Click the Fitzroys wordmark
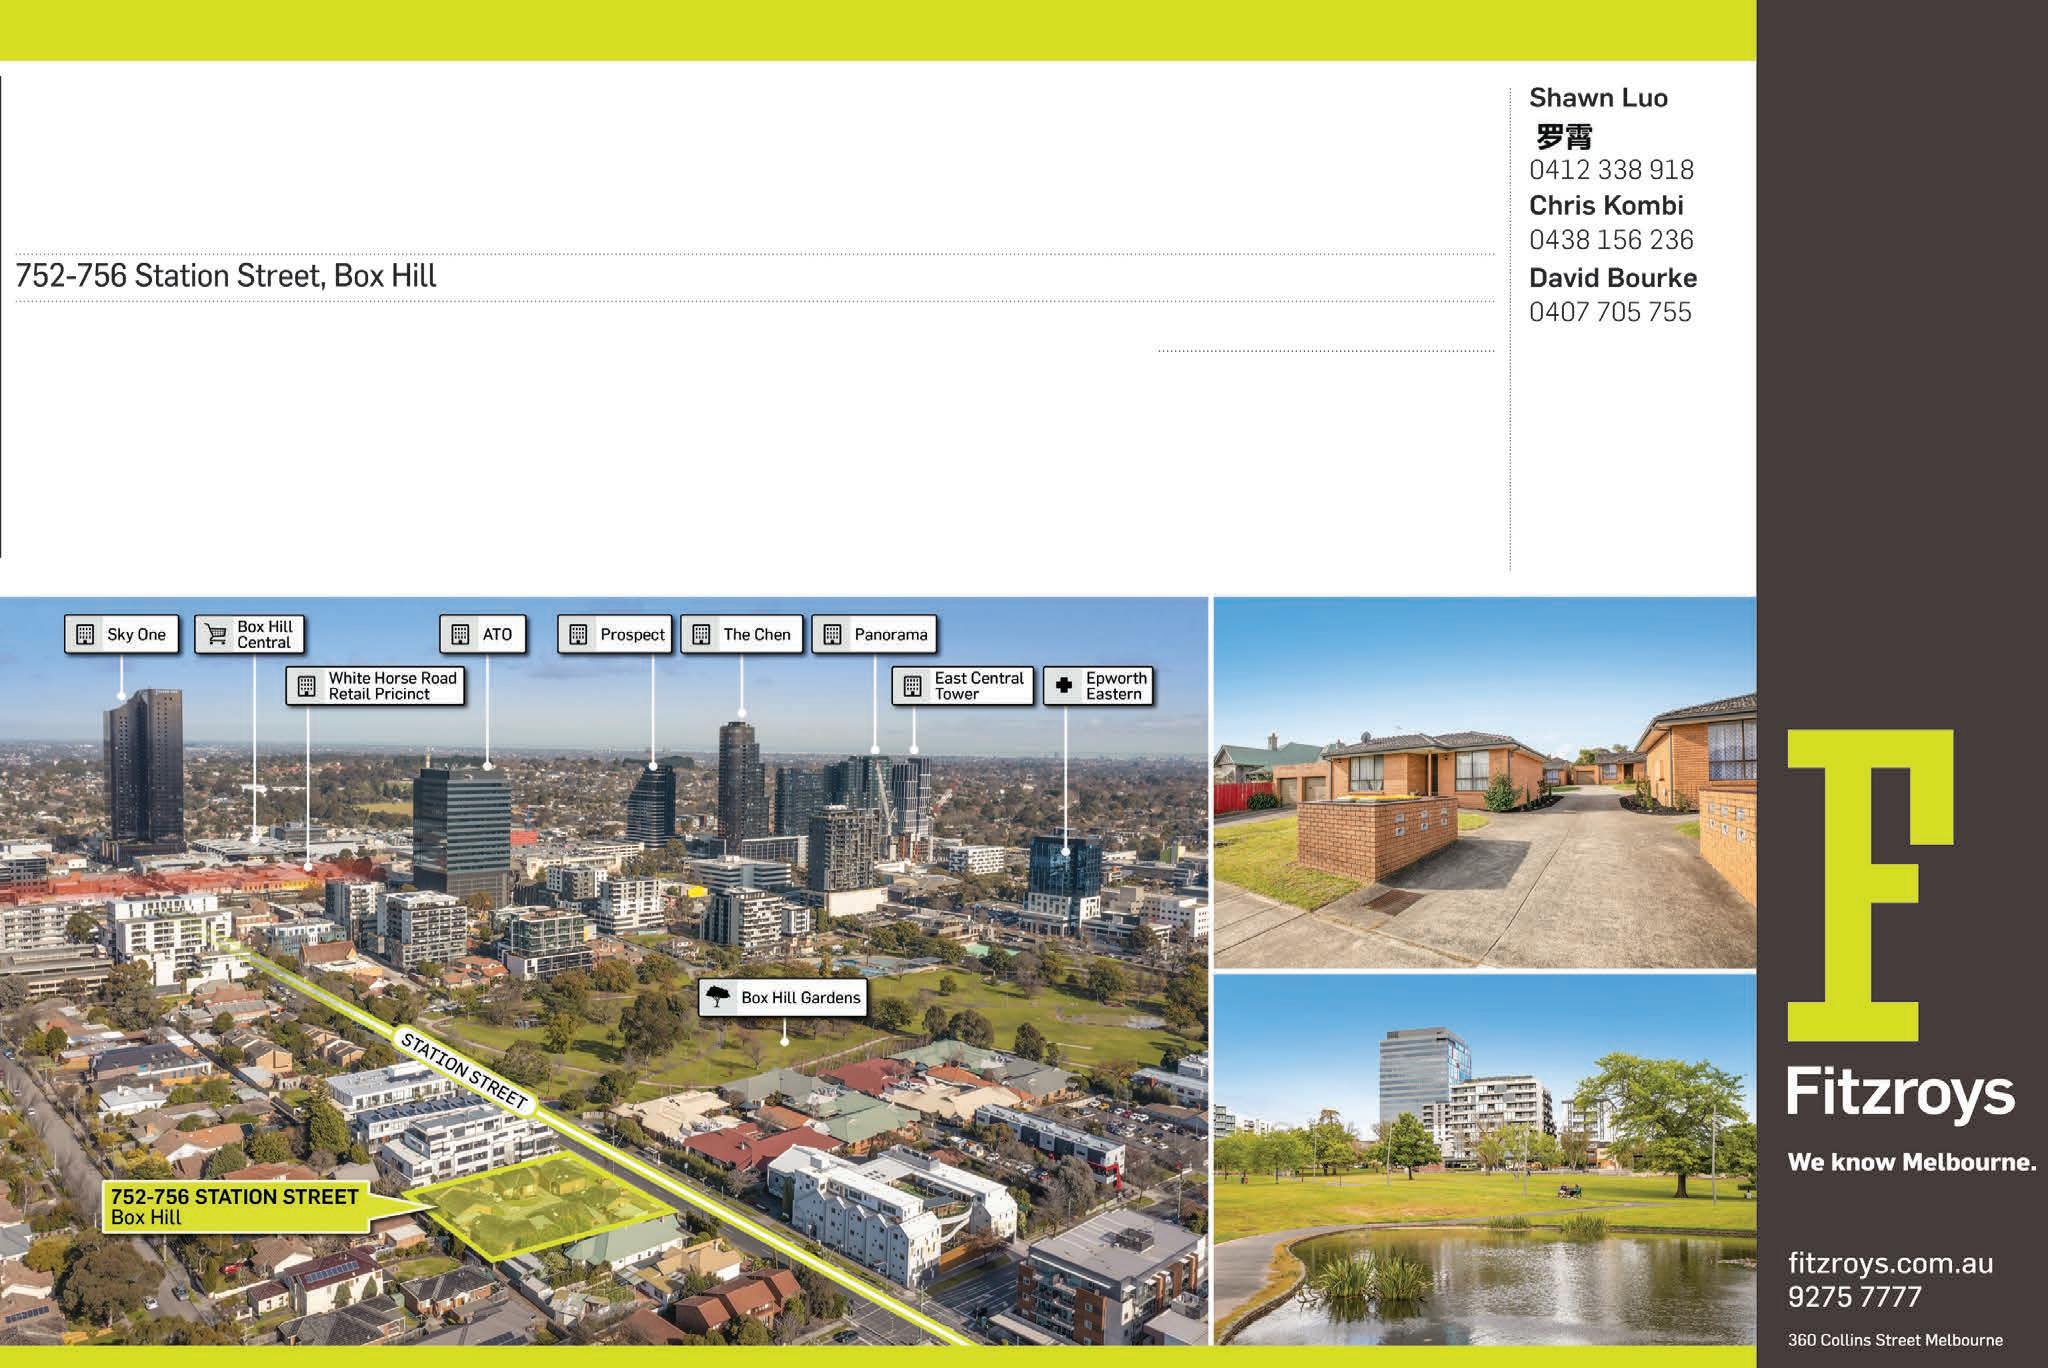This screenshot has height=1368, width=2048. click(x=1900, y=1096)
